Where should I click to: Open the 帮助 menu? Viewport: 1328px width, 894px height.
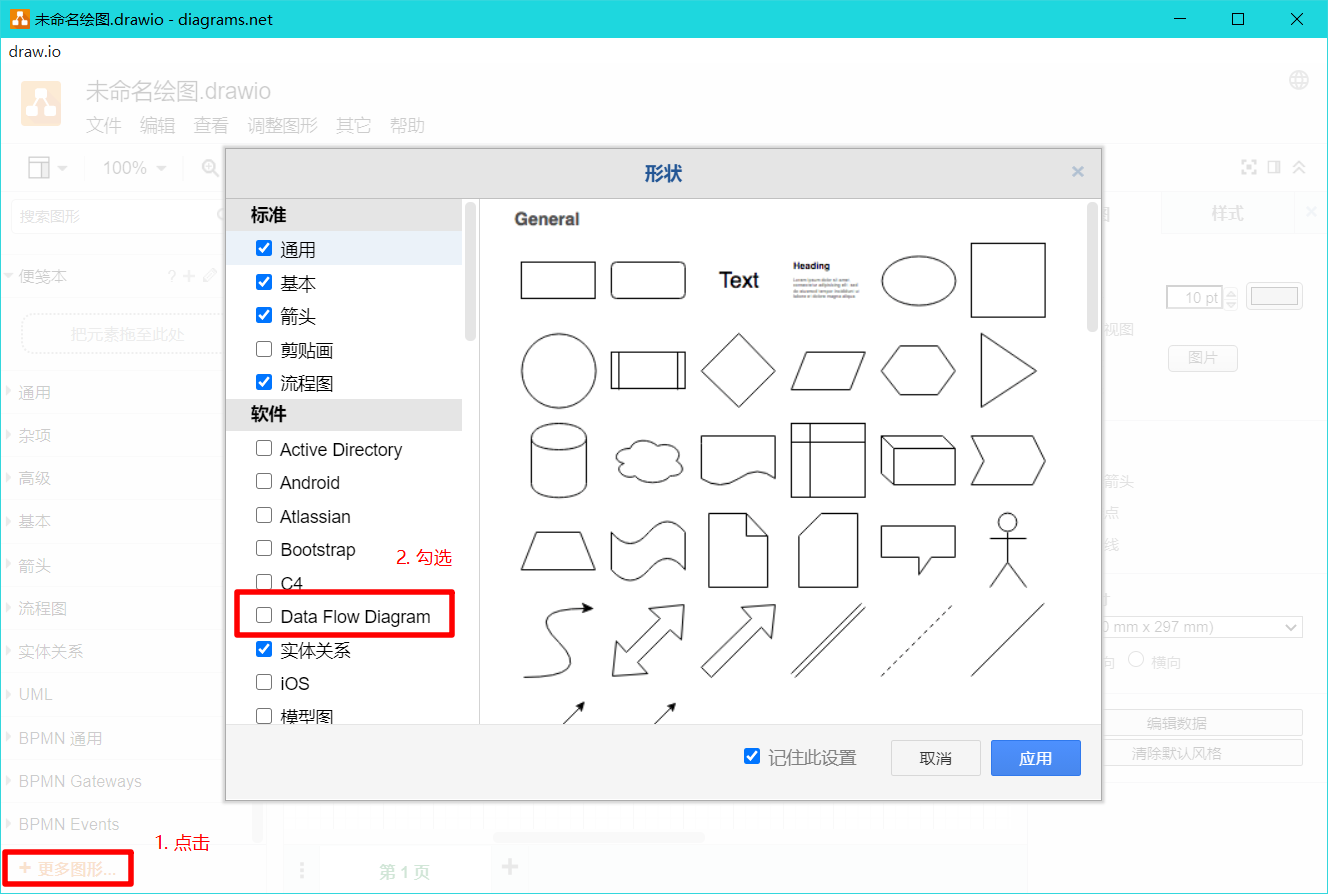[407, 125]
